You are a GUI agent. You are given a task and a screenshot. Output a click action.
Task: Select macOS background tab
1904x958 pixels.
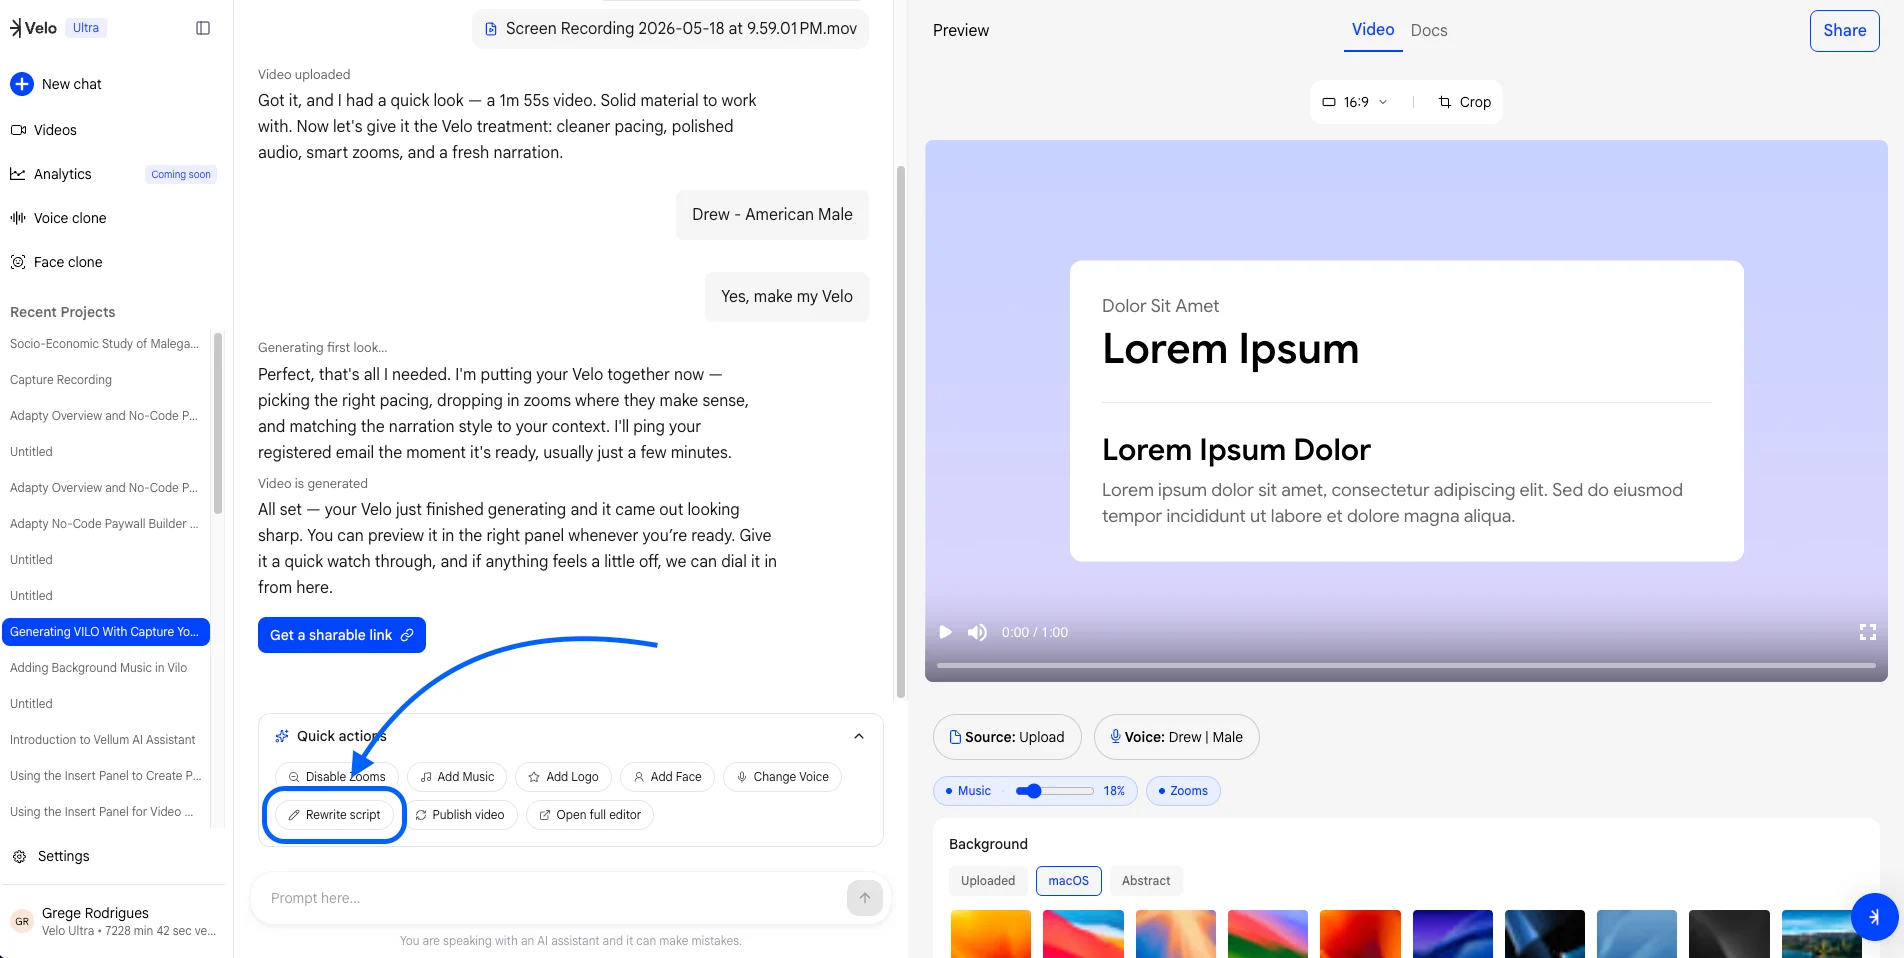pos(1068,881)
